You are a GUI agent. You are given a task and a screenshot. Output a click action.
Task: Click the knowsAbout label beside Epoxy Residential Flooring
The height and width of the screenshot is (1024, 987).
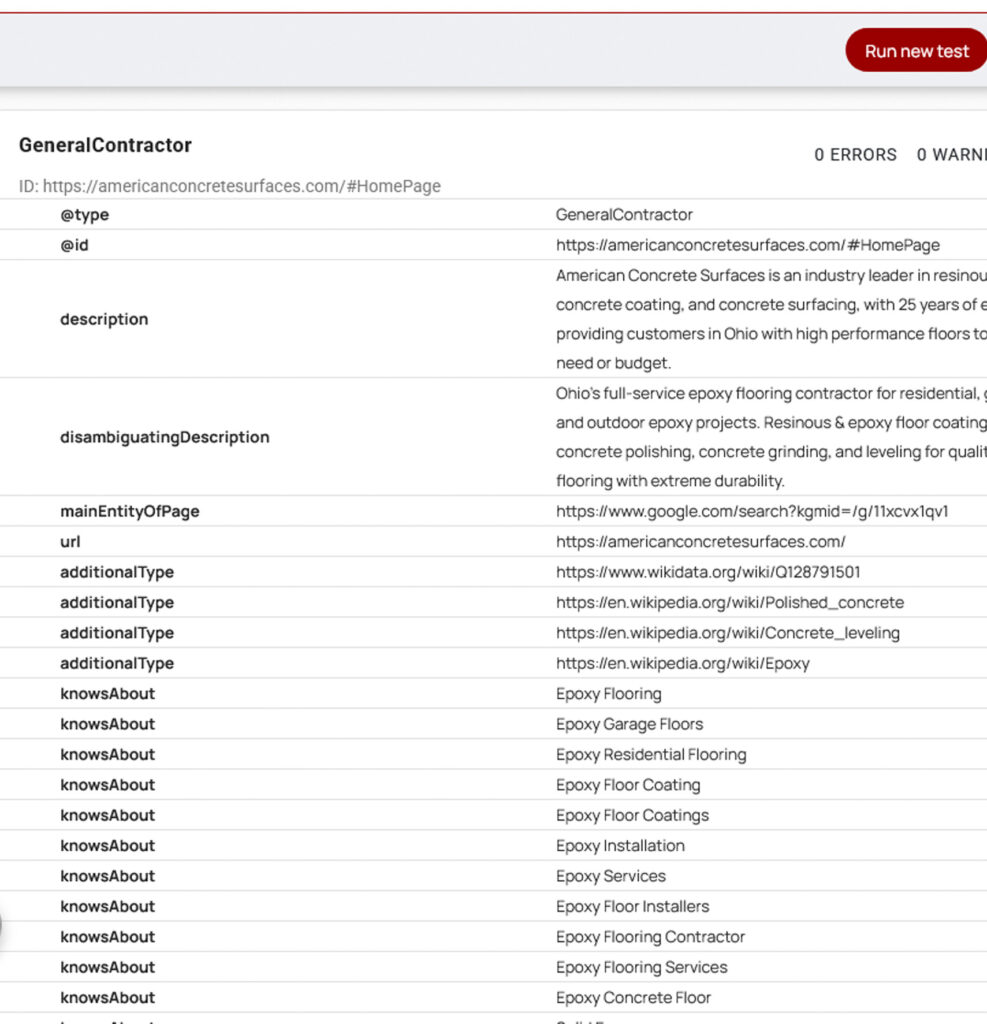pos(108,754)
